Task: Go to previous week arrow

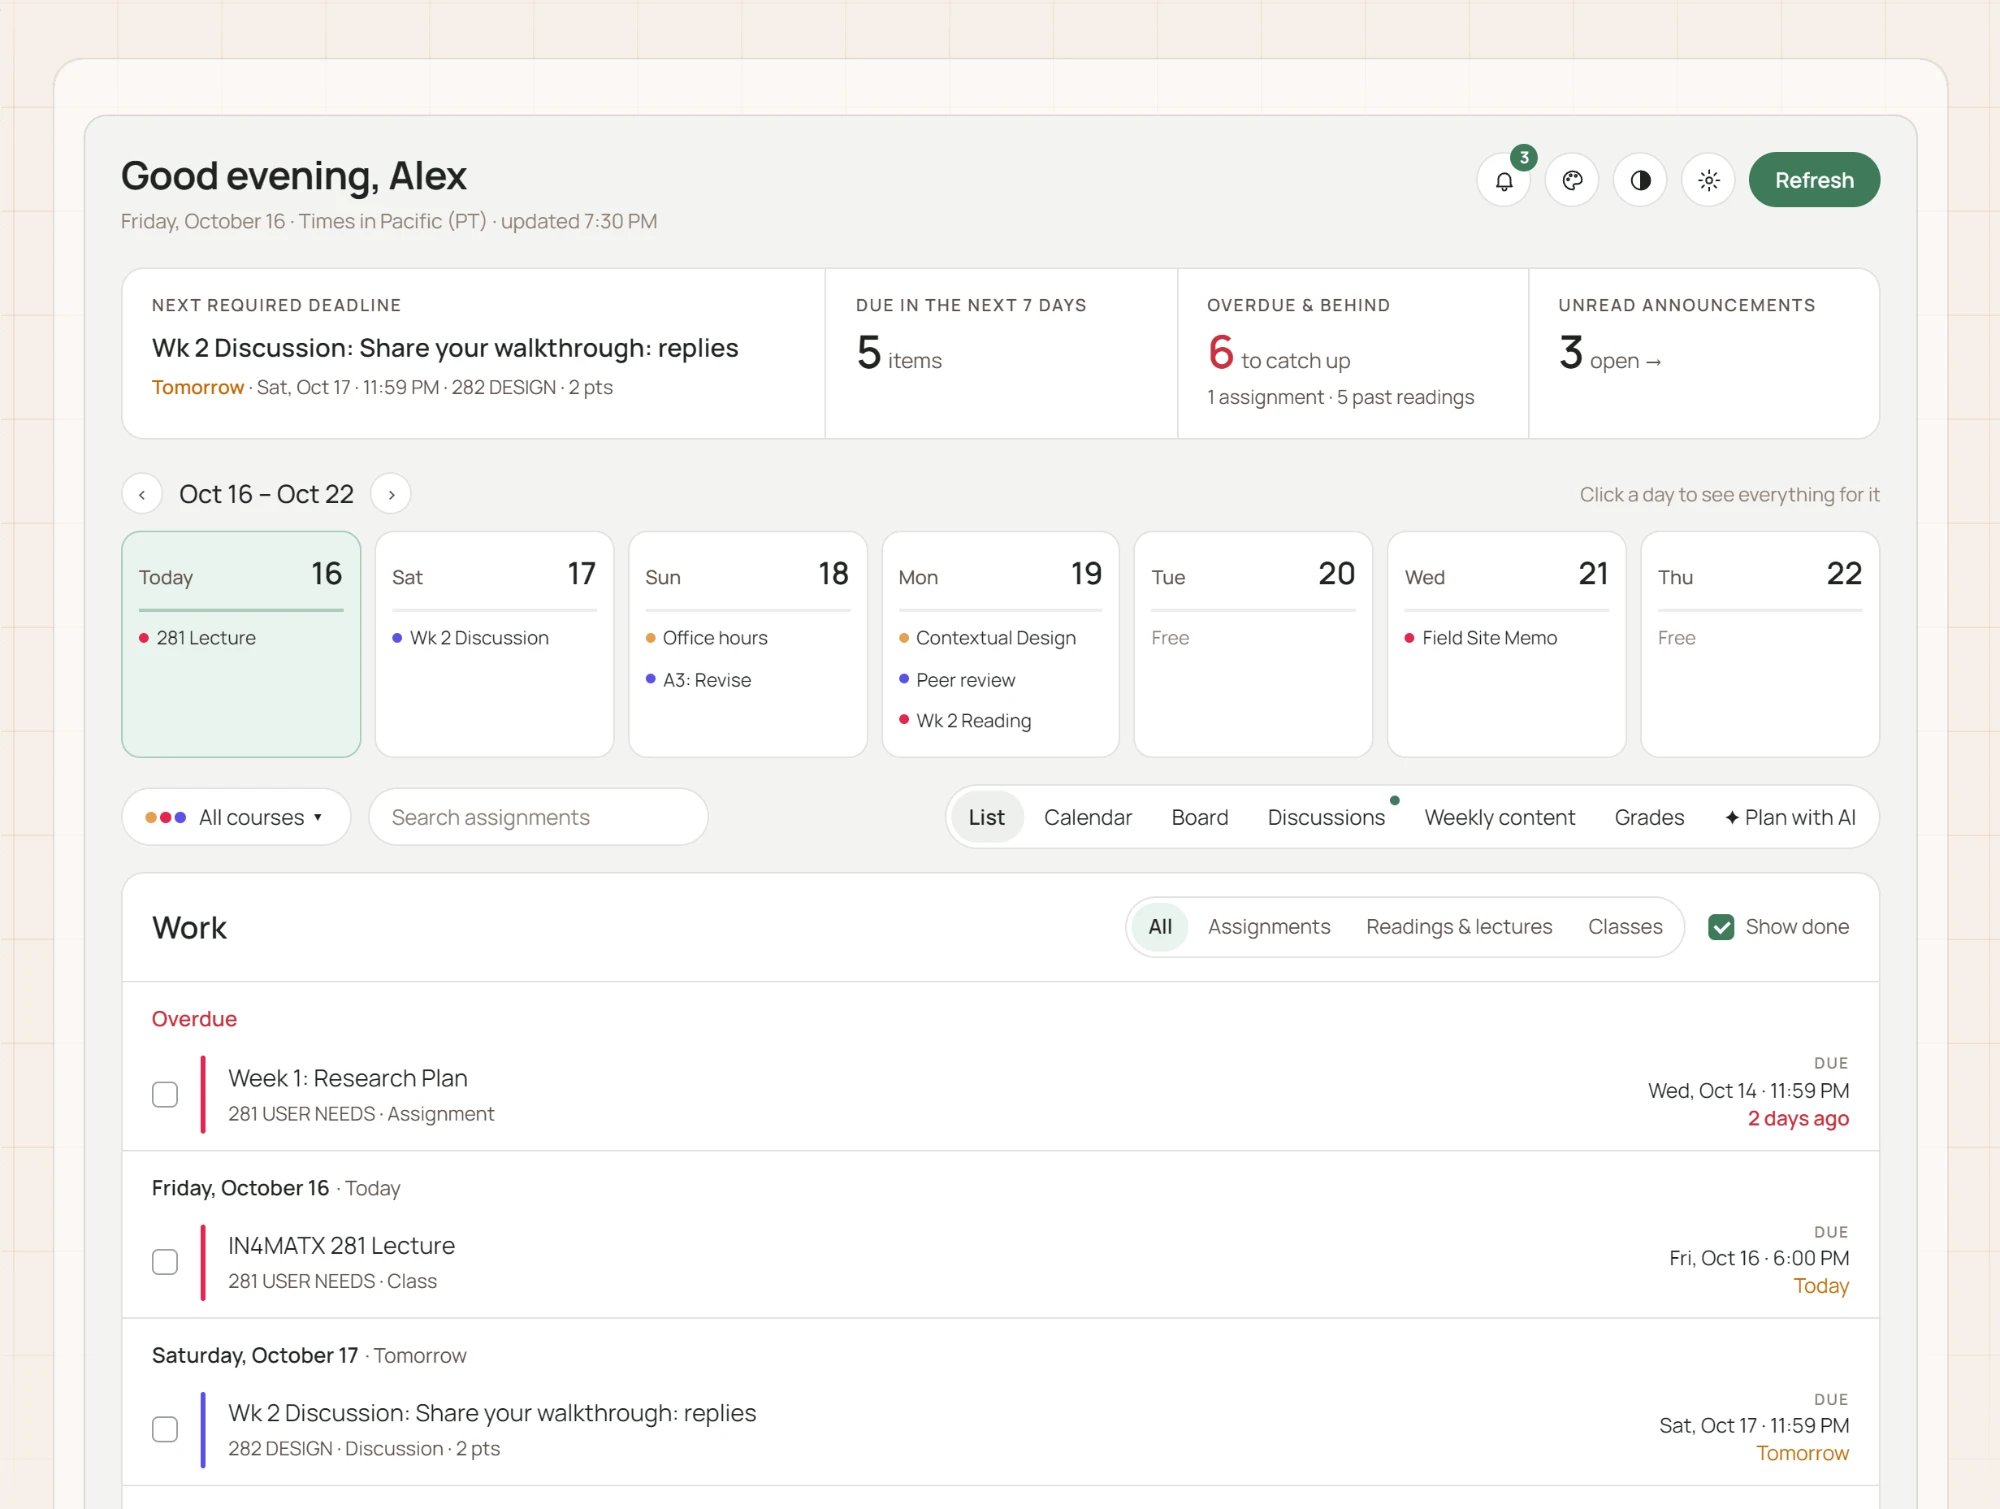Action: (x=142, y=494)
